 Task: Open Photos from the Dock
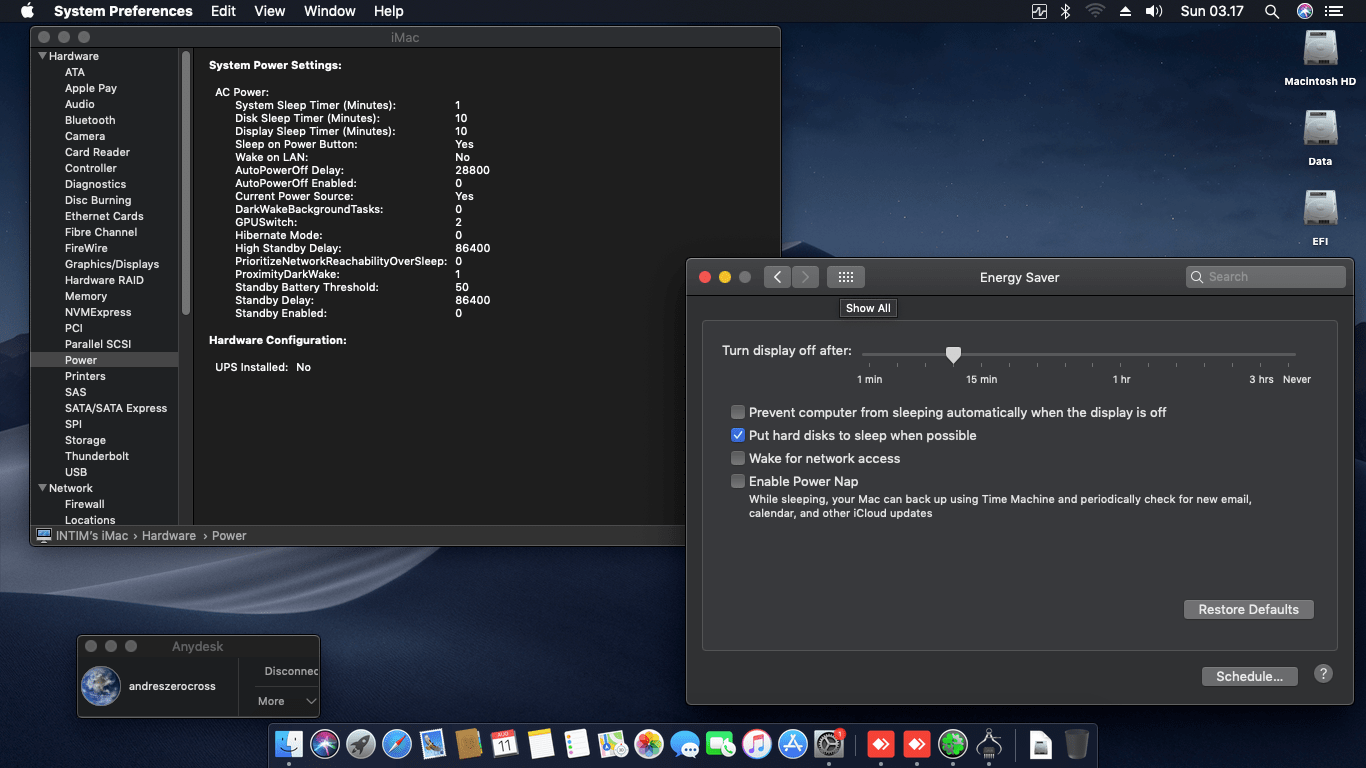tap(649, 744)
